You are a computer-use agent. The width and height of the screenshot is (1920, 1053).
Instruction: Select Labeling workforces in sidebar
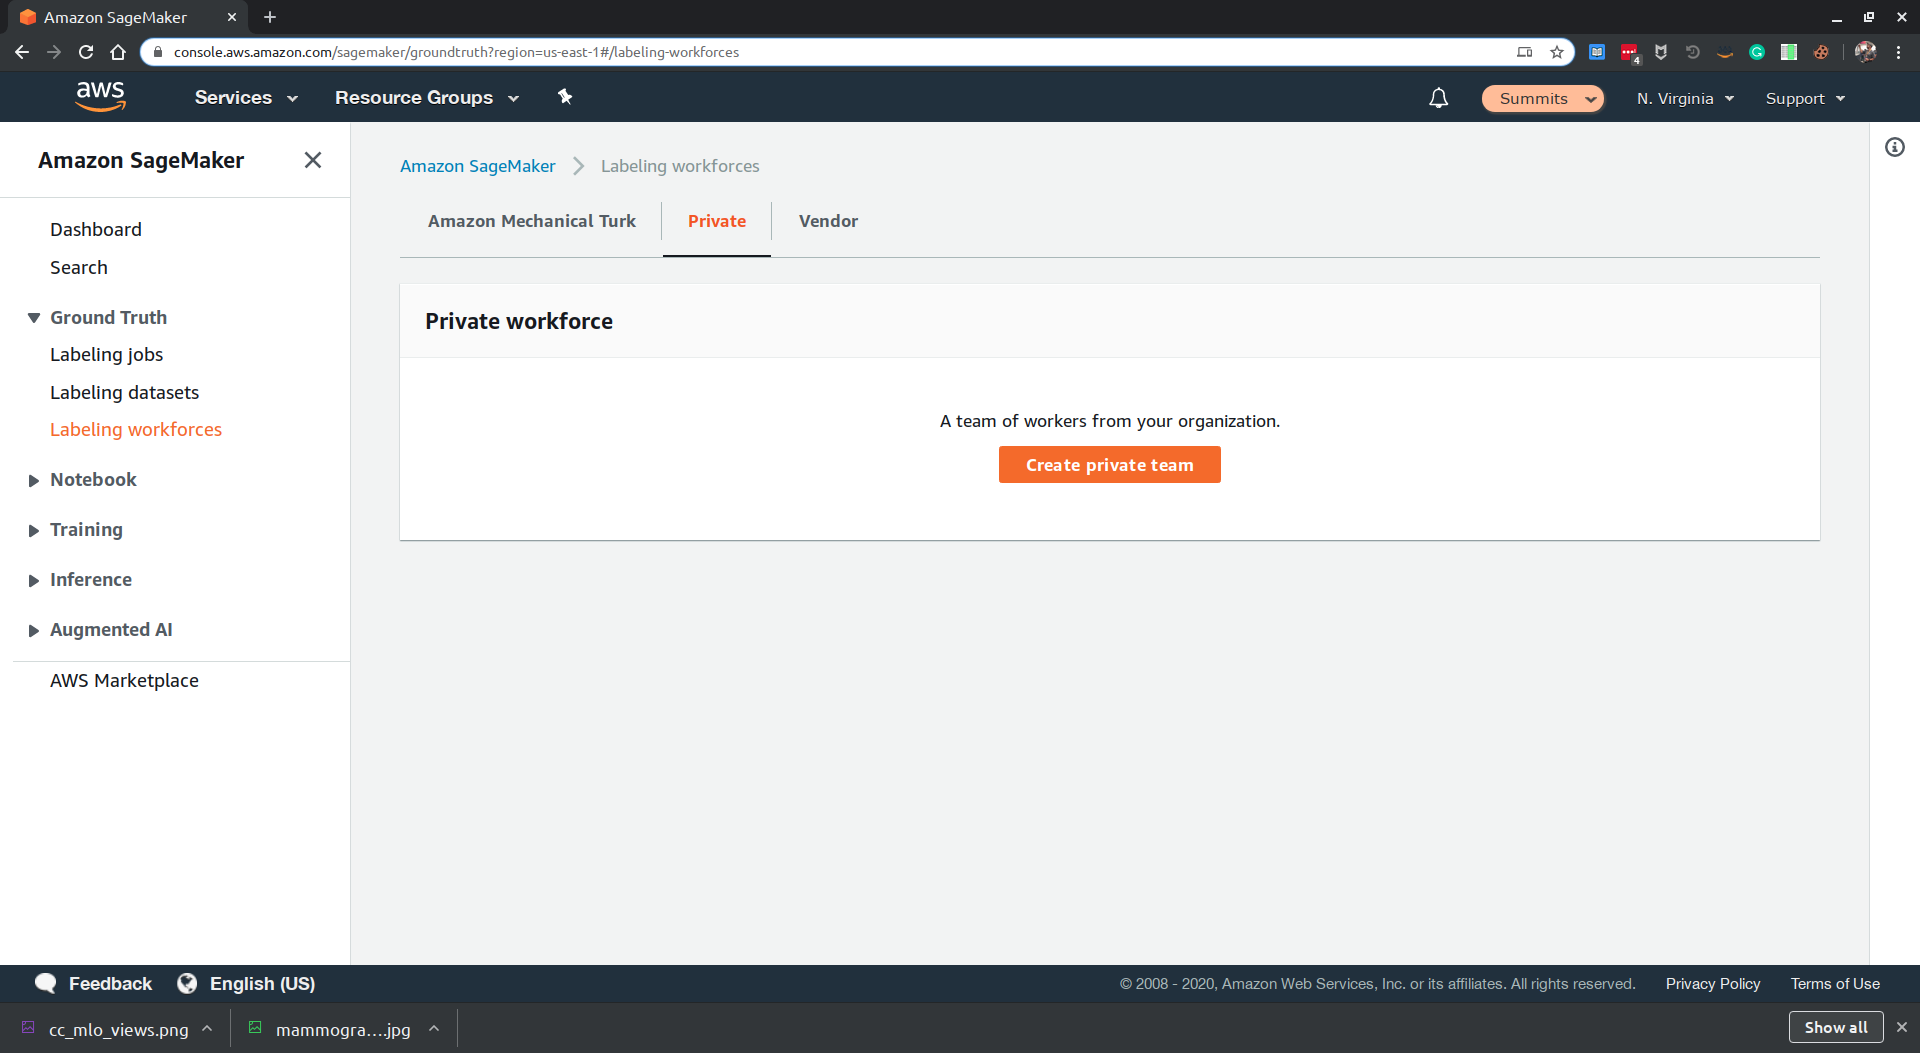(136, 429)
